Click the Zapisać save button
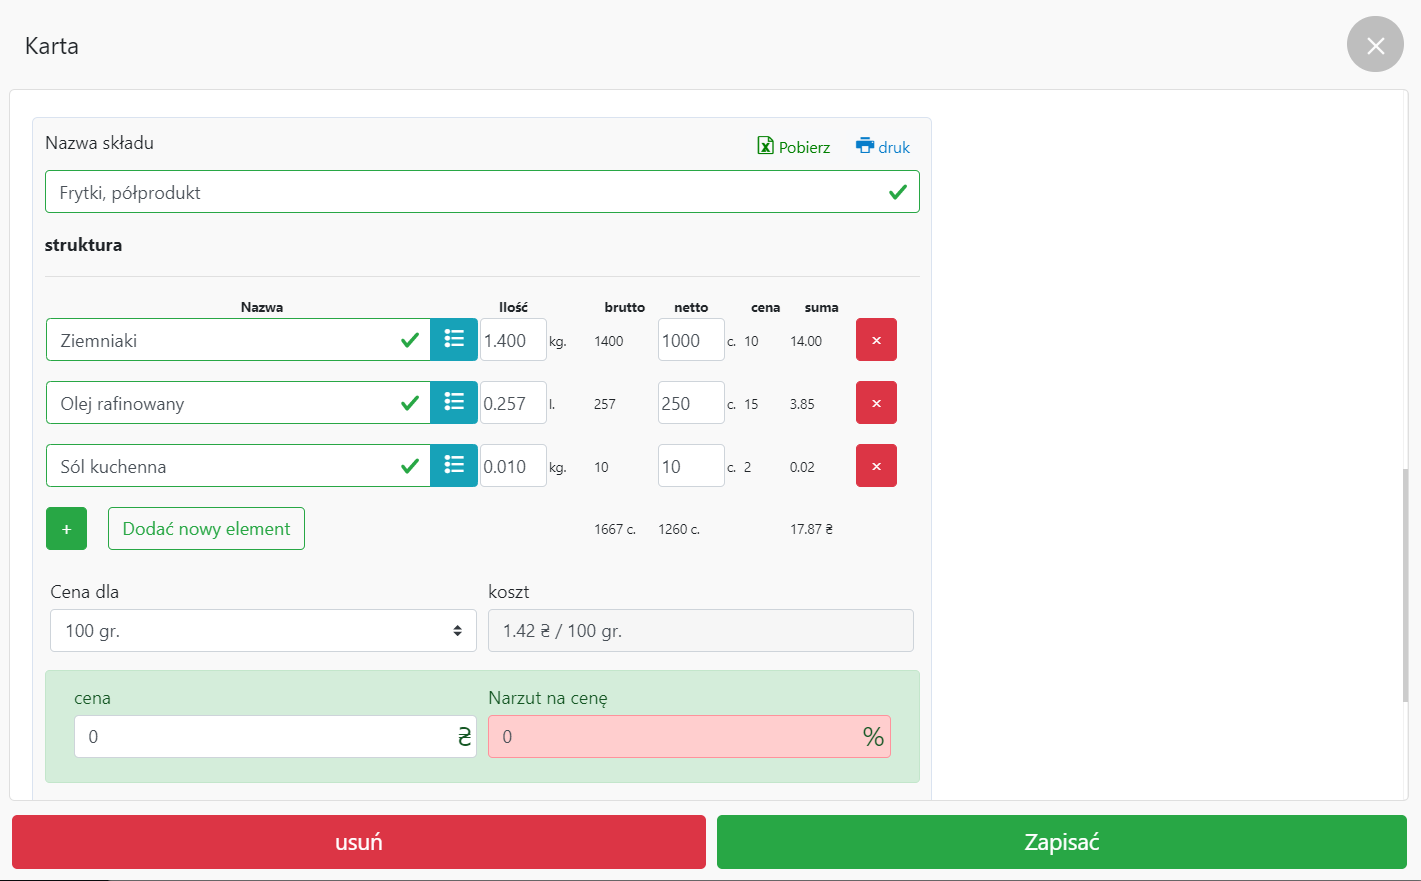The image size is (1421, 881). 1061,842
